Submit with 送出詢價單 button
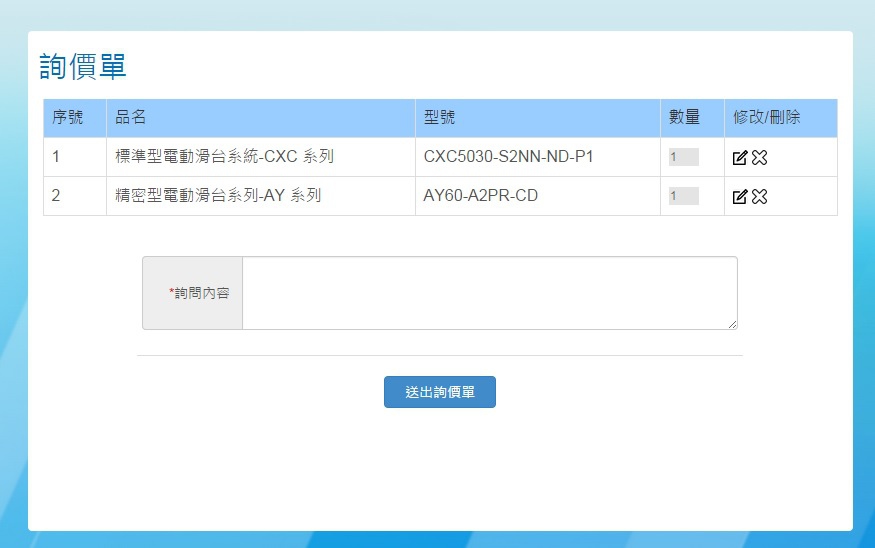 (440, 392)
